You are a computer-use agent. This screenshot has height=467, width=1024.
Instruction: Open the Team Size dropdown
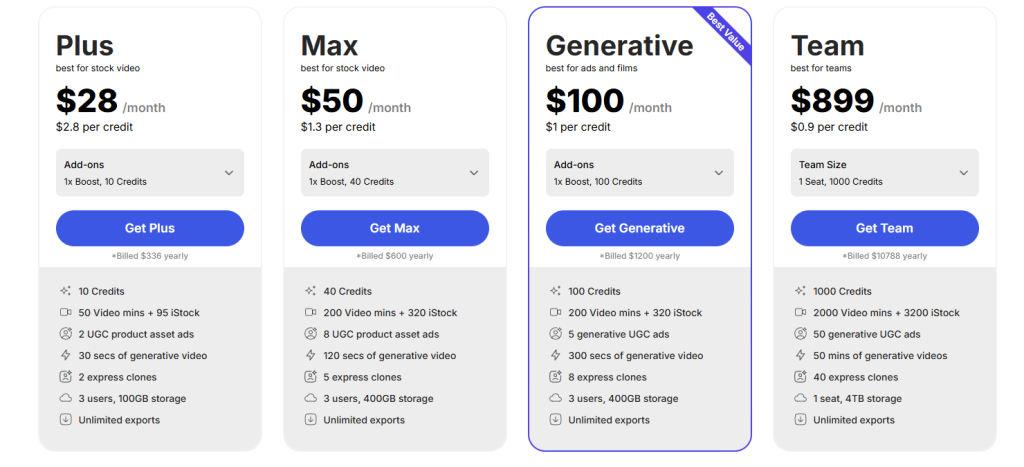pyautogui.click(x=885, y=172)
